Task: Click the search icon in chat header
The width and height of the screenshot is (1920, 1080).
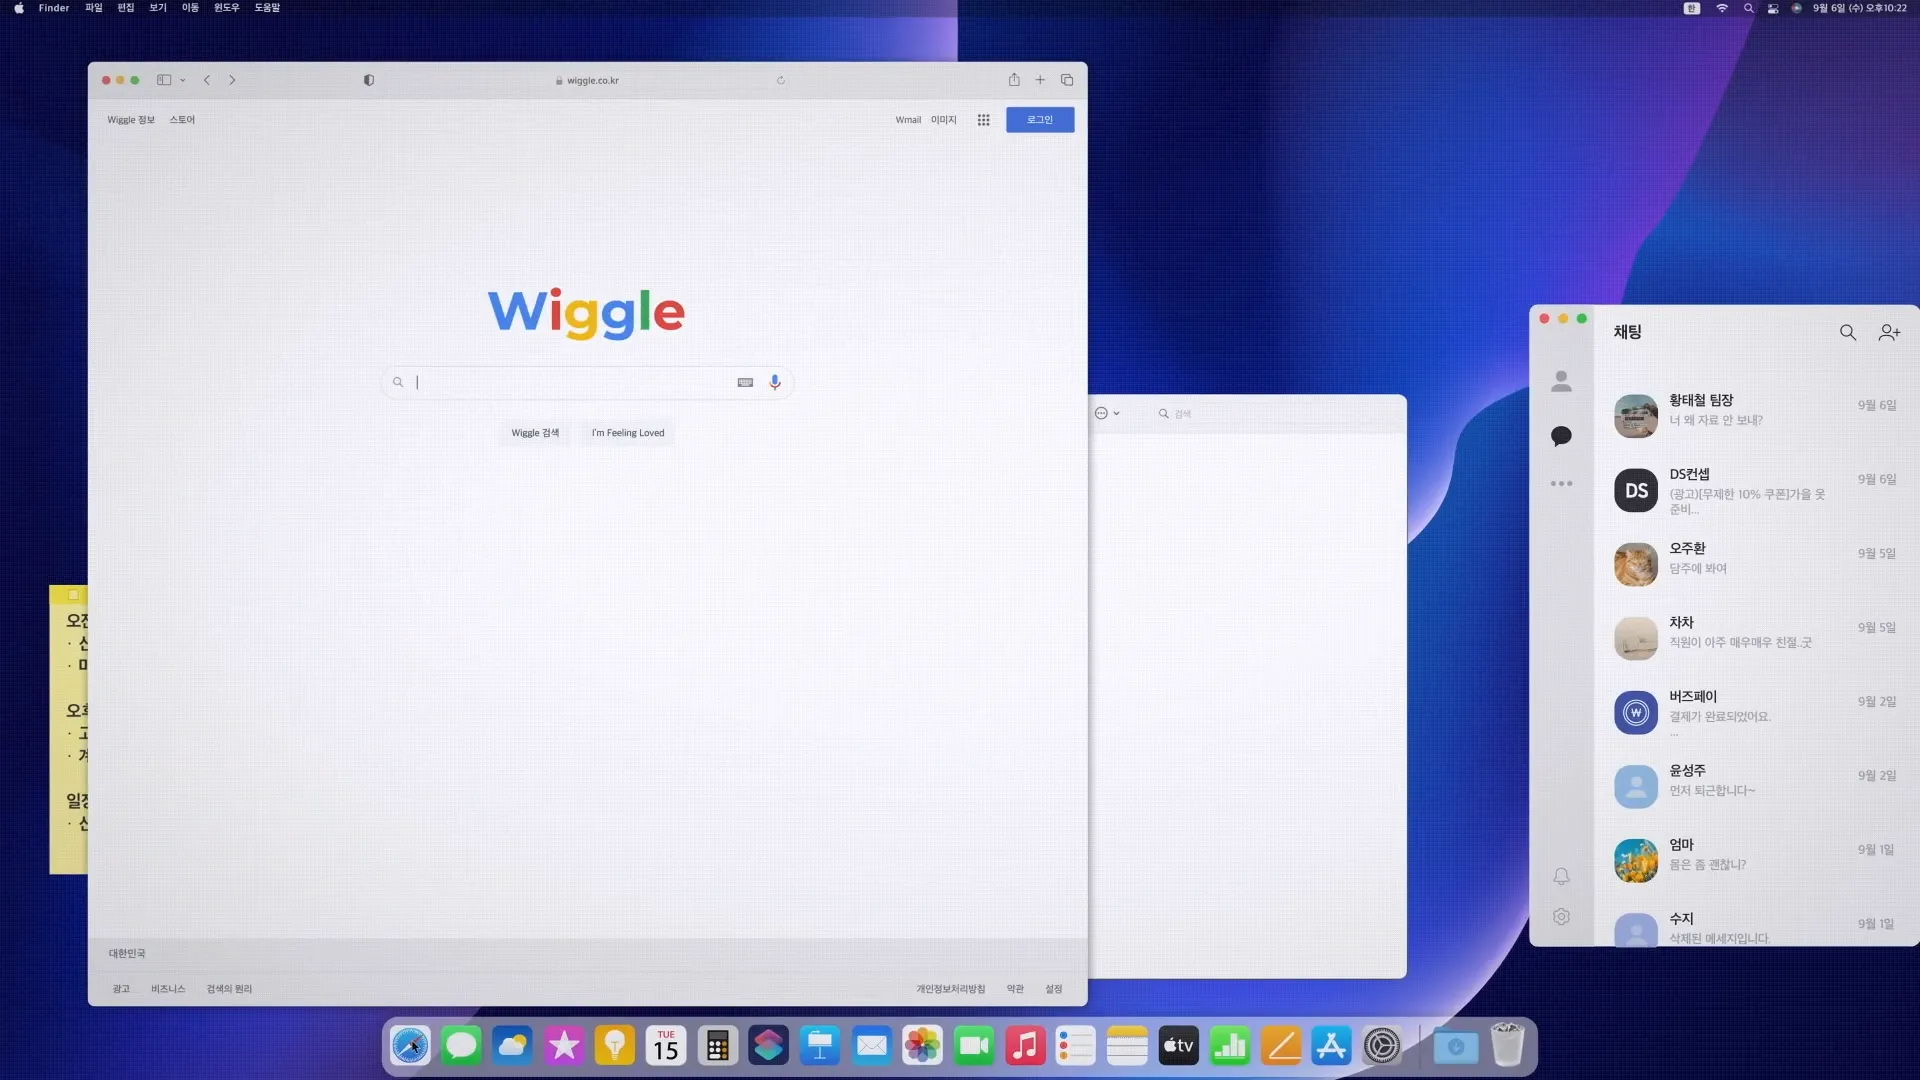Action: (1847, 332)
